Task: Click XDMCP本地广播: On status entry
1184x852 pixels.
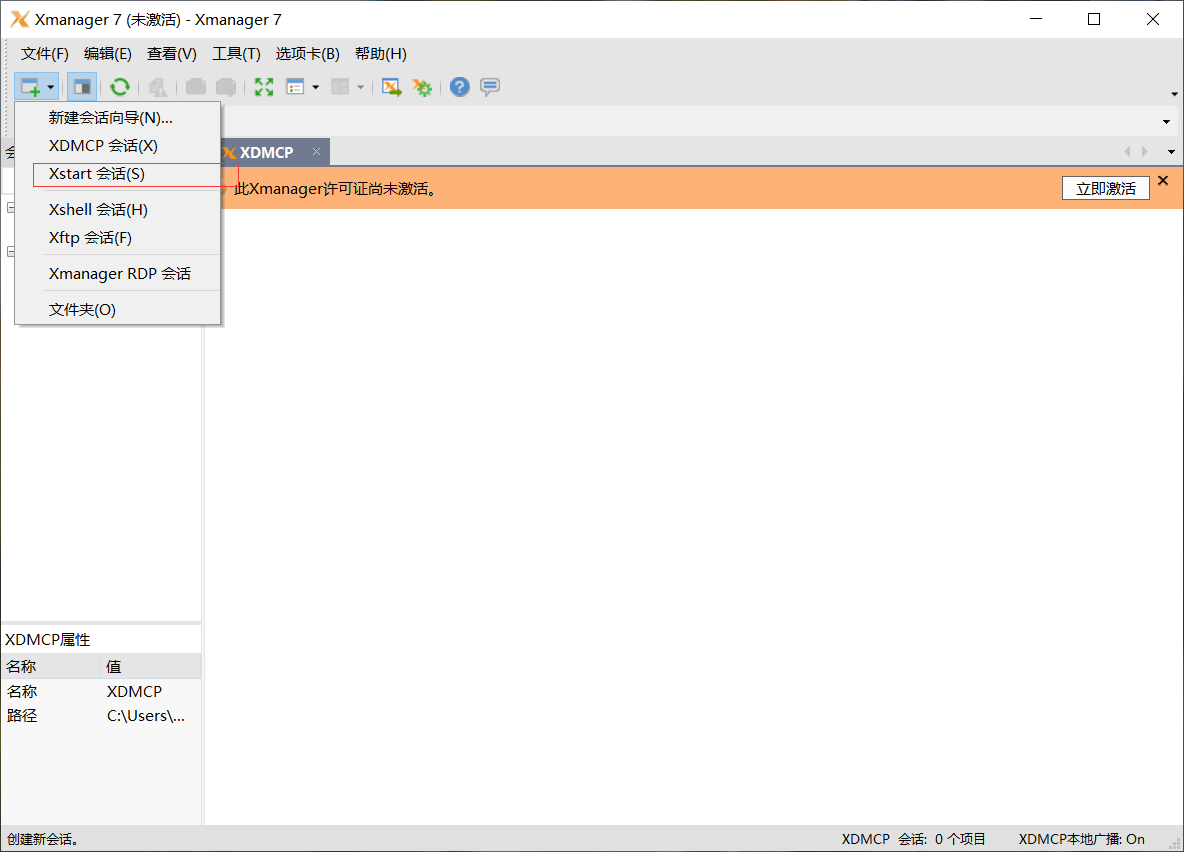Action: point(1081,839)
